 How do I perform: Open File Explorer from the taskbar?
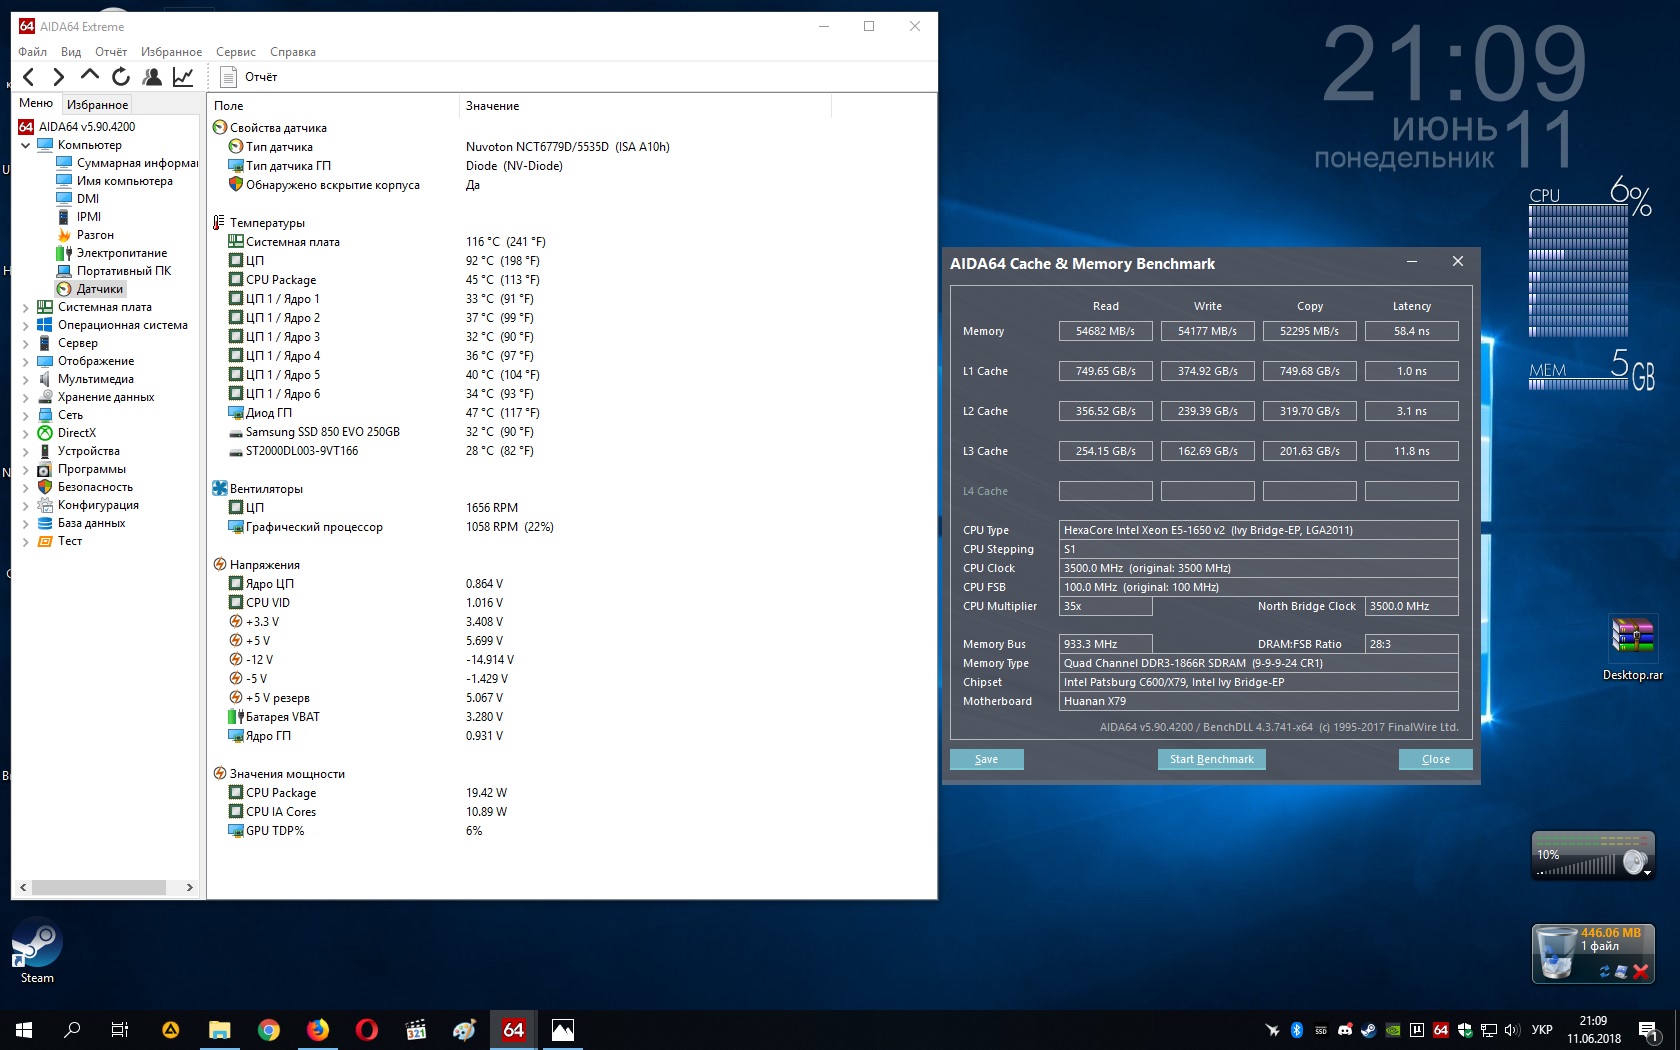point(220,1030)
